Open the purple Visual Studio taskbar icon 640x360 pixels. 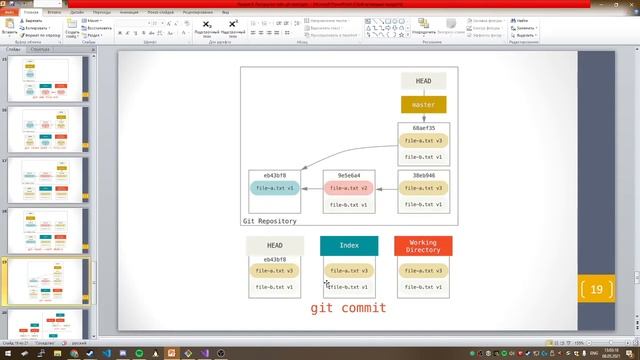pos(204,353)
